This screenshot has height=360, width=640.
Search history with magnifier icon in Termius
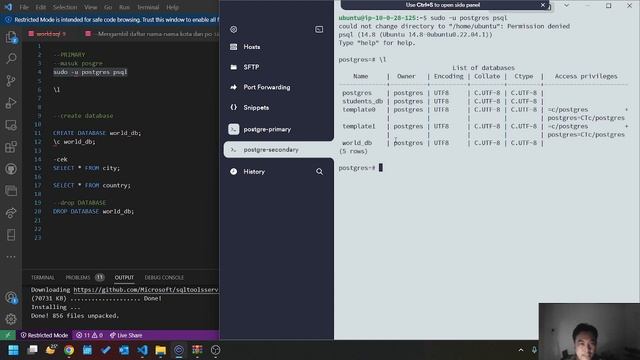click(x=319, y=172)
